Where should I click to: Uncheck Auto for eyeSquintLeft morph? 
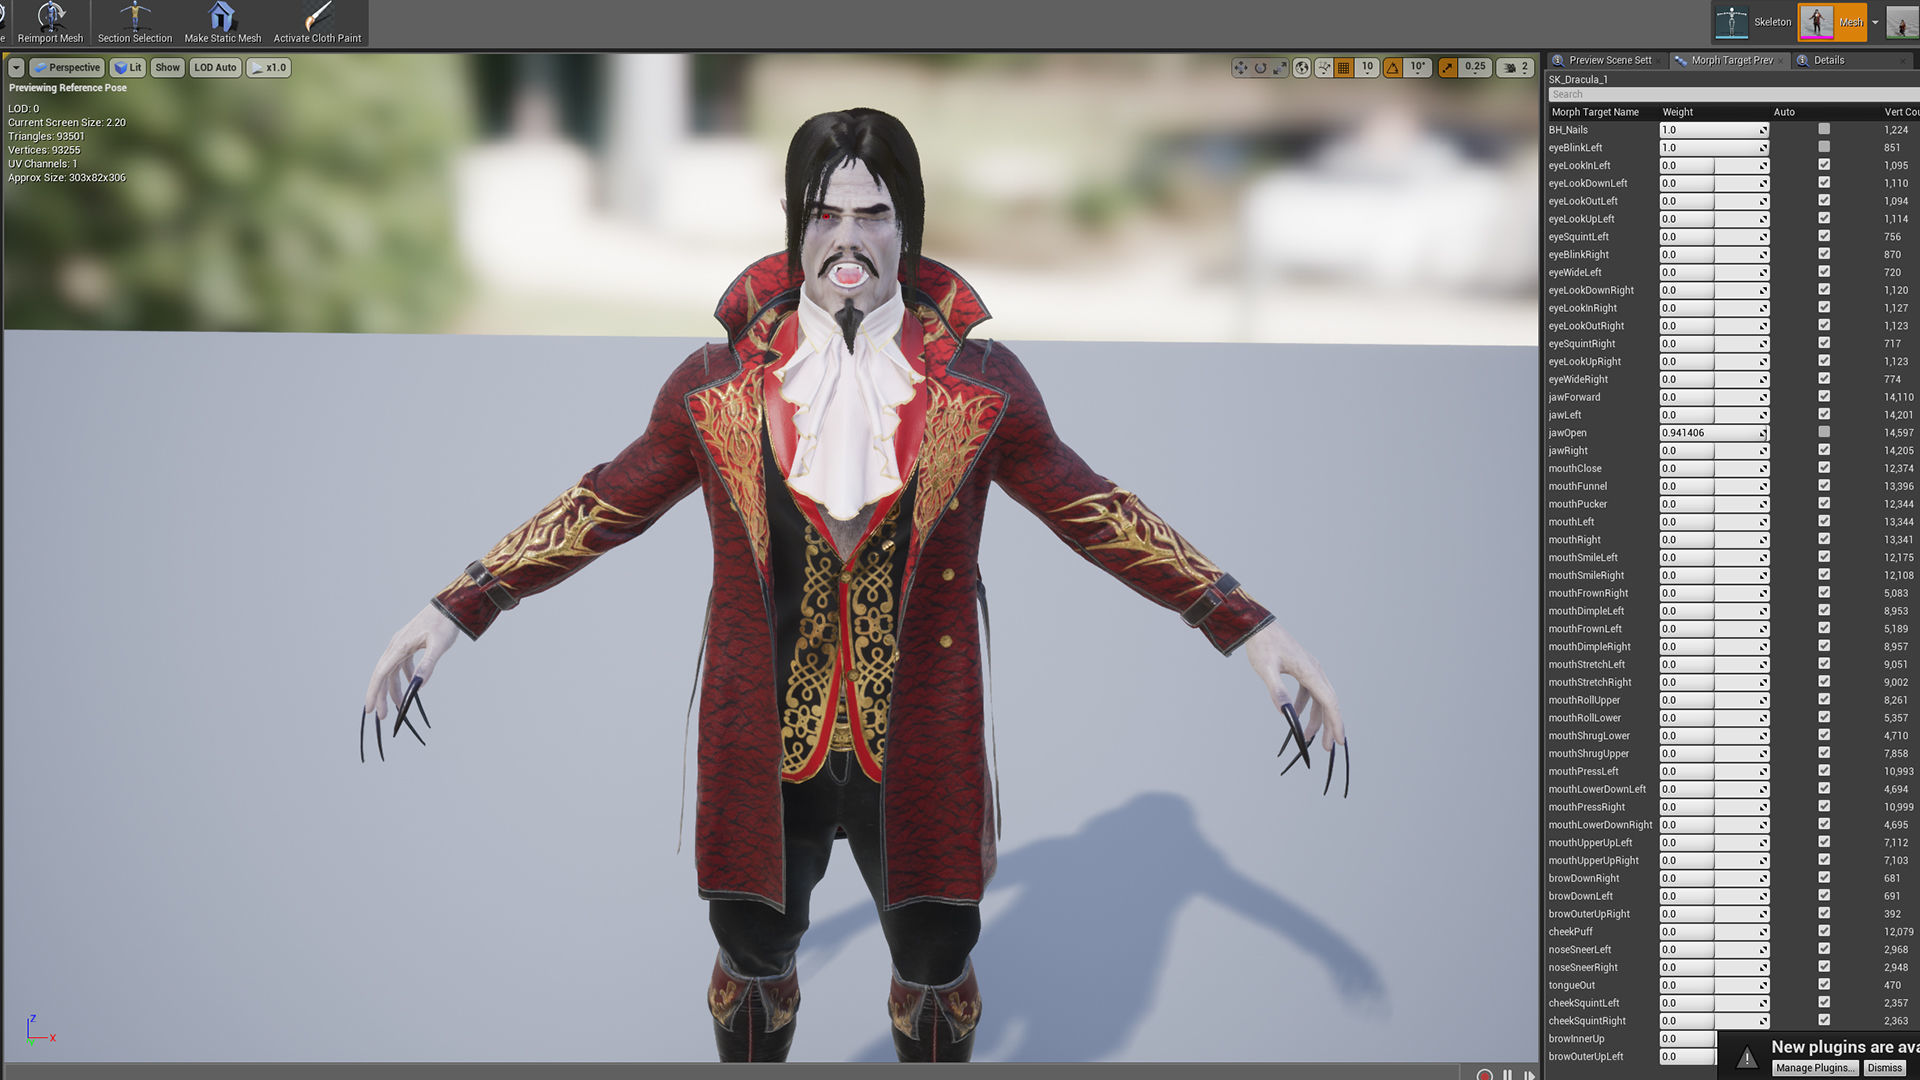1824,237
